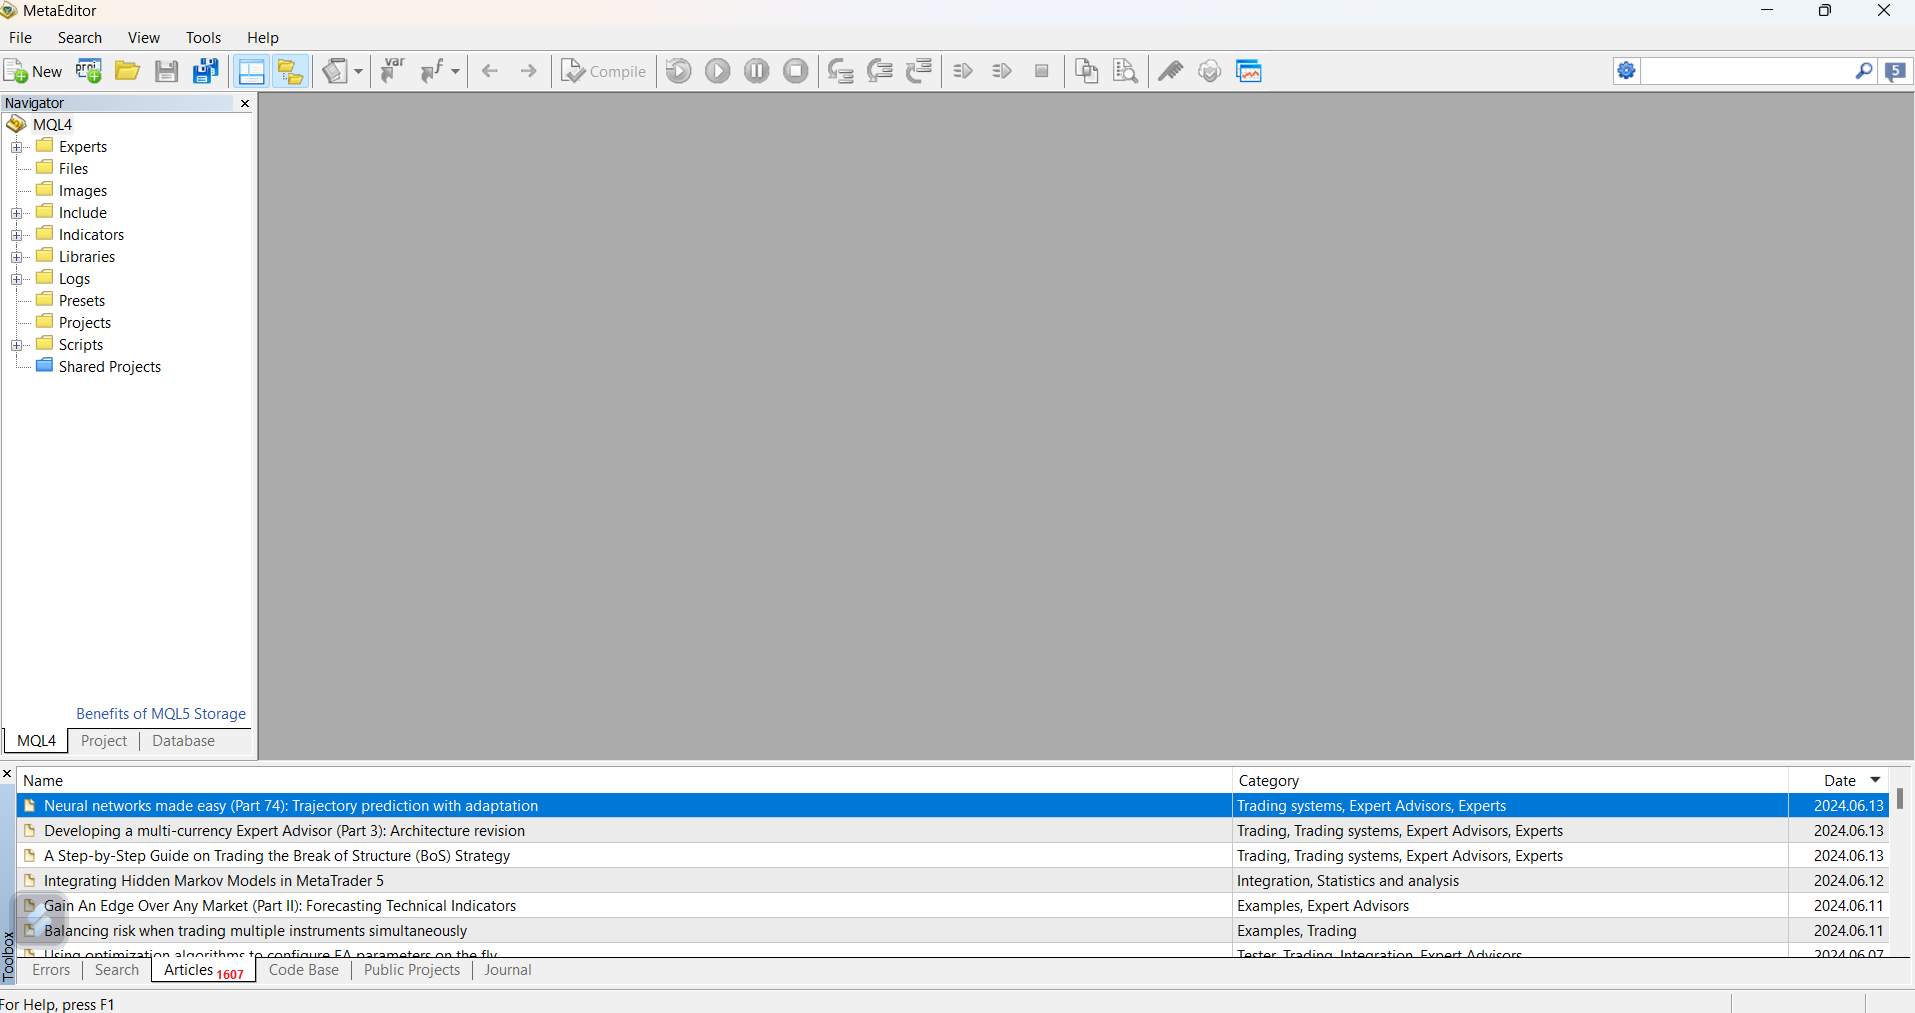
Task: Open the View menu
Action: click(144, 37)
